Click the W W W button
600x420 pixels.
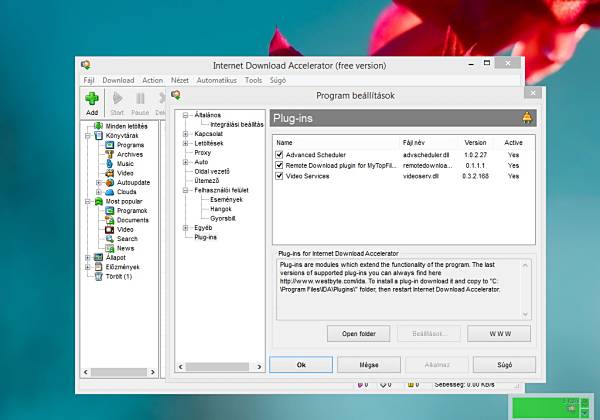(x=499, y=334)
